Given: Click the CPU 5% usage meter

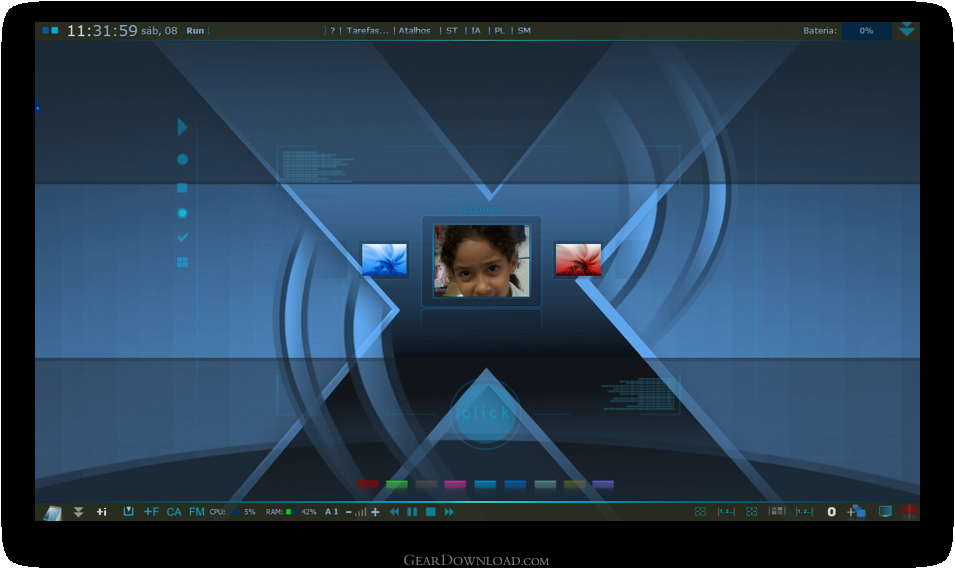Looking at the screenshot, I should coord(233,512).
